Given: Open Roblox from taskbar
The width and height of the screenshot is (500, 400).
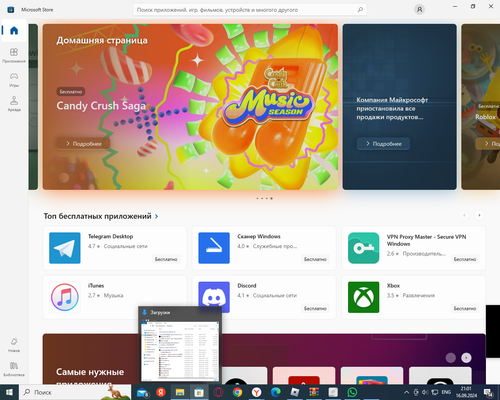Looking at the screenshot, I should tap(295, 392).
